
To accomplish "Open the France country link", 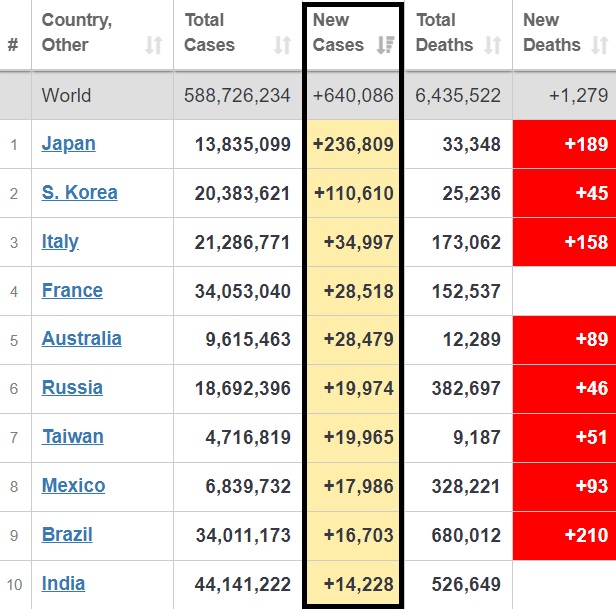I will point(72,291).
